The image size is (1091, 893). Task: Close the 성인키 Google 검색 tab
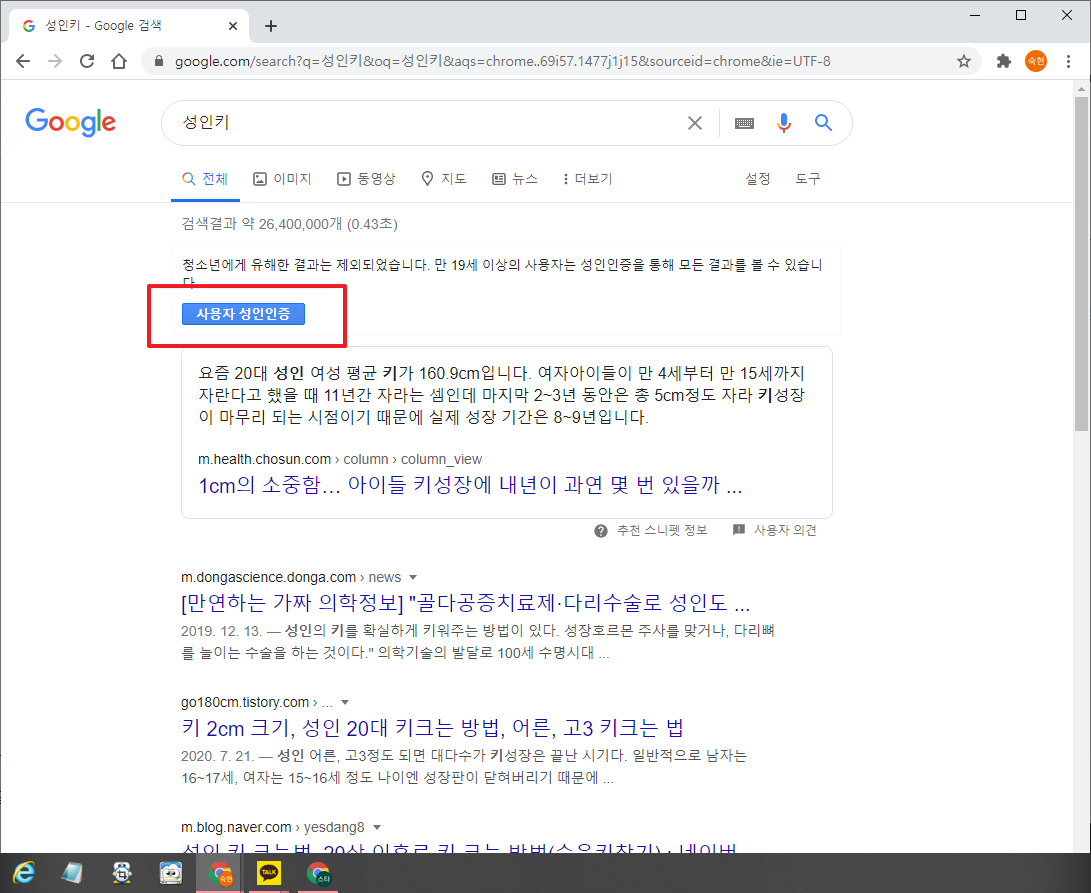tap(232, 26)
